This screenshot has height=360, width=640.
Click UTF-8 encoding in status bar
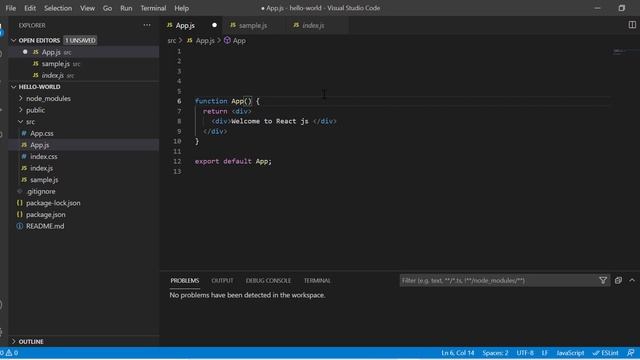(525, 353)
